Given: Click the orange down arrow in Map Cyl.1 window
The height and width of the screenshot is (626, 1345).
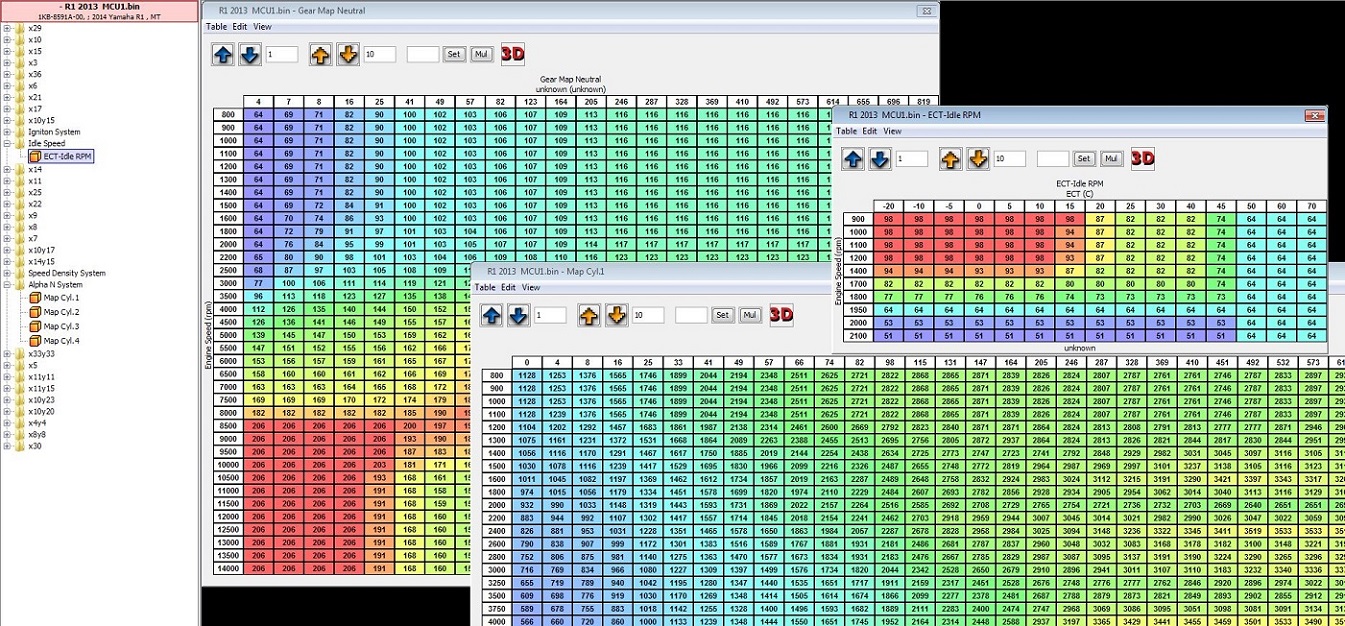Looking at the screenshot, I should [616, 315].
